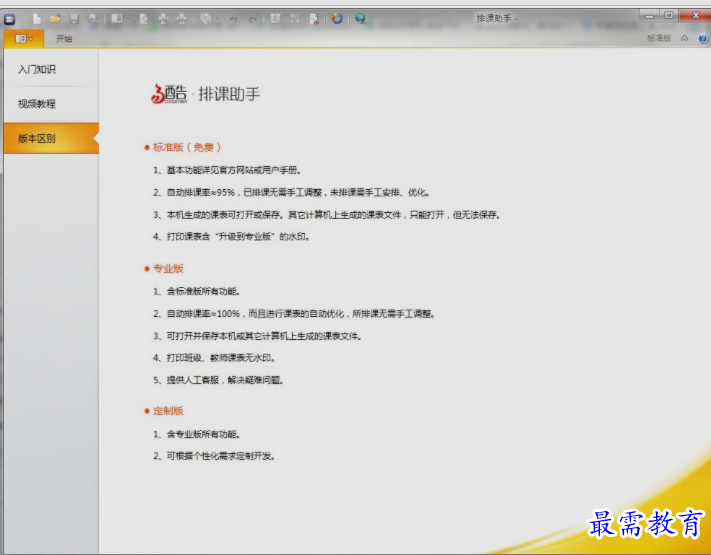The height and width of the screenshot is (555, 711).
Task: Click the line mentioning 自动排课率≈95%
Action: point(291,192)
